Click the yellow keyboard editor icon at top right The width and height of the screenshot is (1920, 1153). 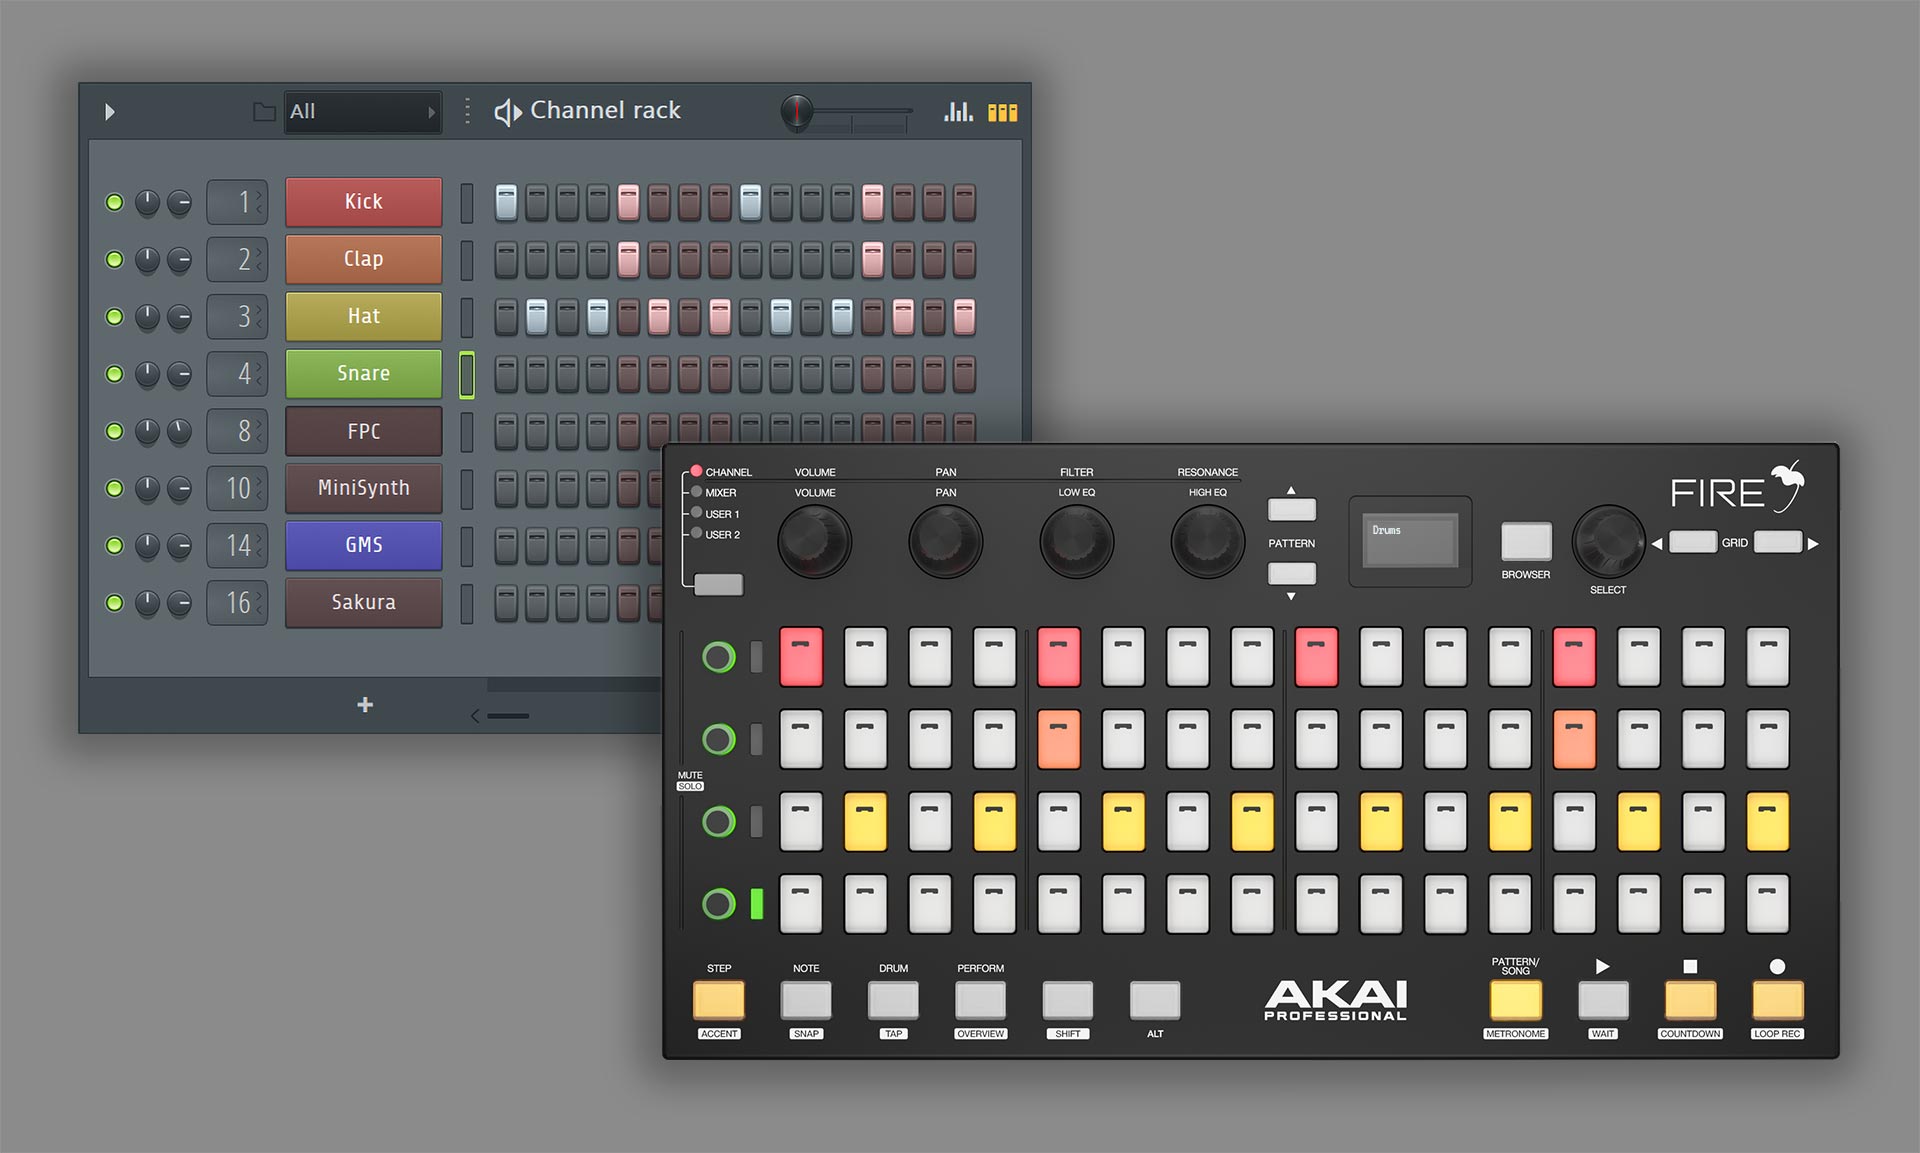[x=1004, y=112]
